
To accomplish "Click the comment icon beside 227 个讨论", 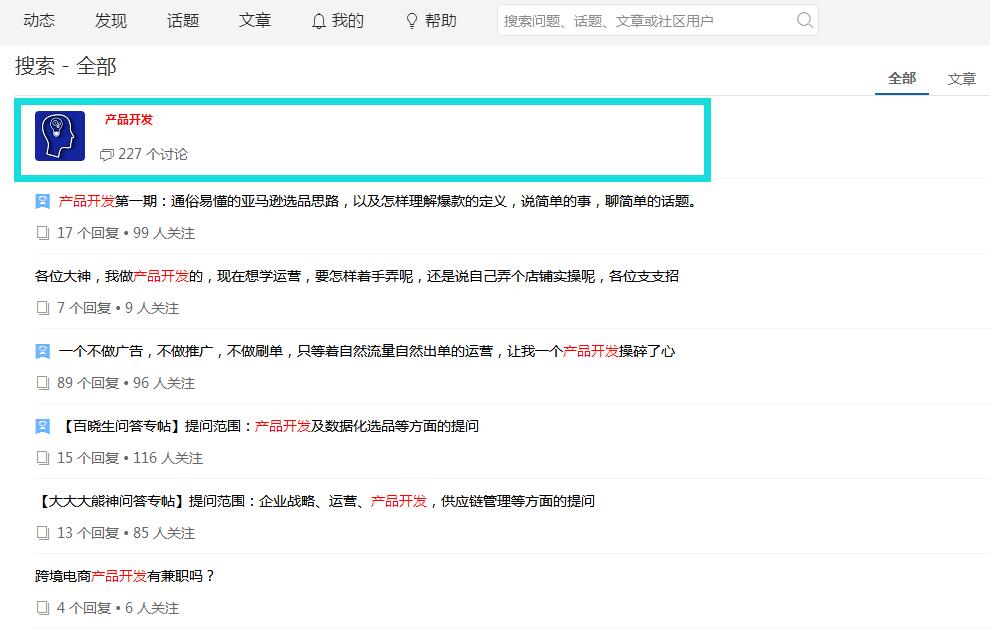I will (107, 155).
